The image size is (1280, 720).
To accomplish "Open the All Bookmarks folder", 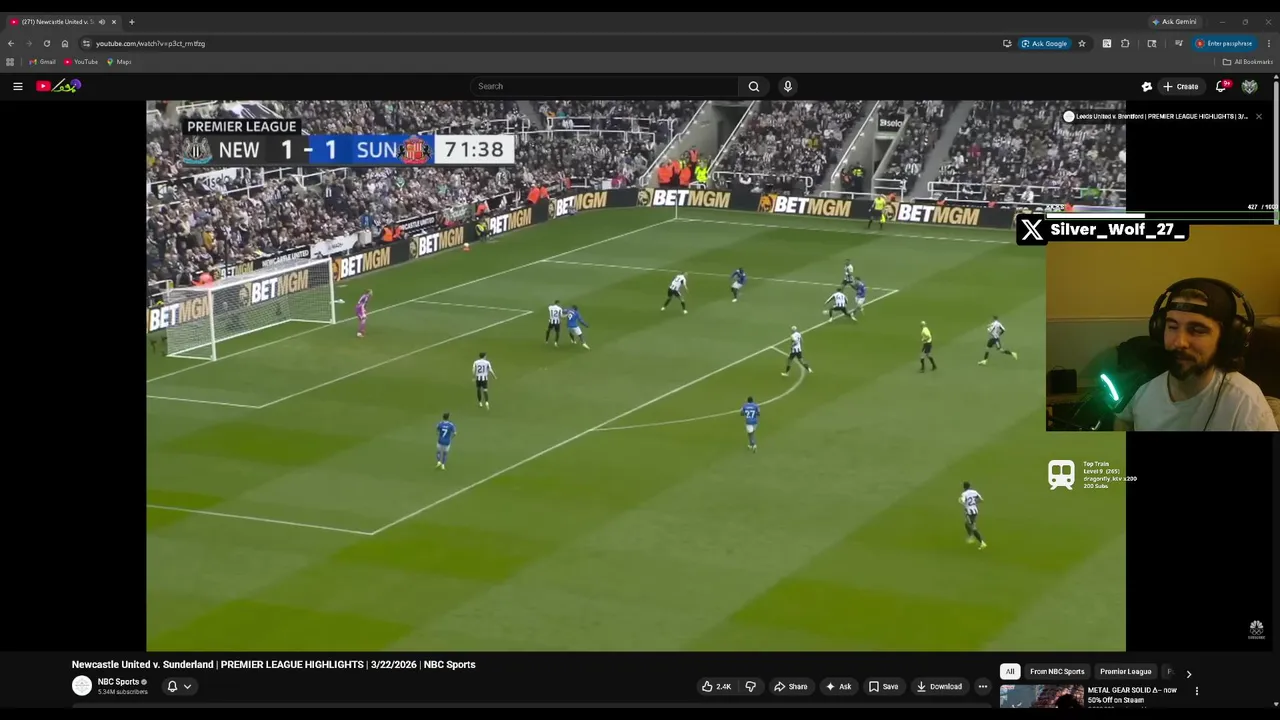I will point(1247,62).
